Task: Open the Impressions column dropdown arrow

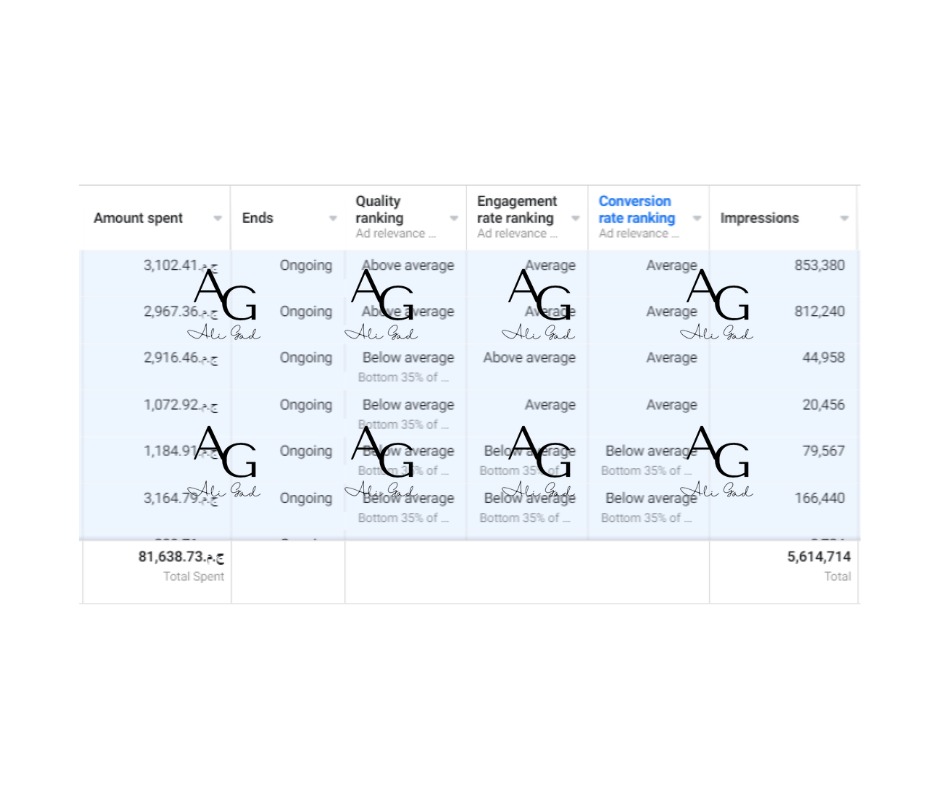Action: coord(844,218)
